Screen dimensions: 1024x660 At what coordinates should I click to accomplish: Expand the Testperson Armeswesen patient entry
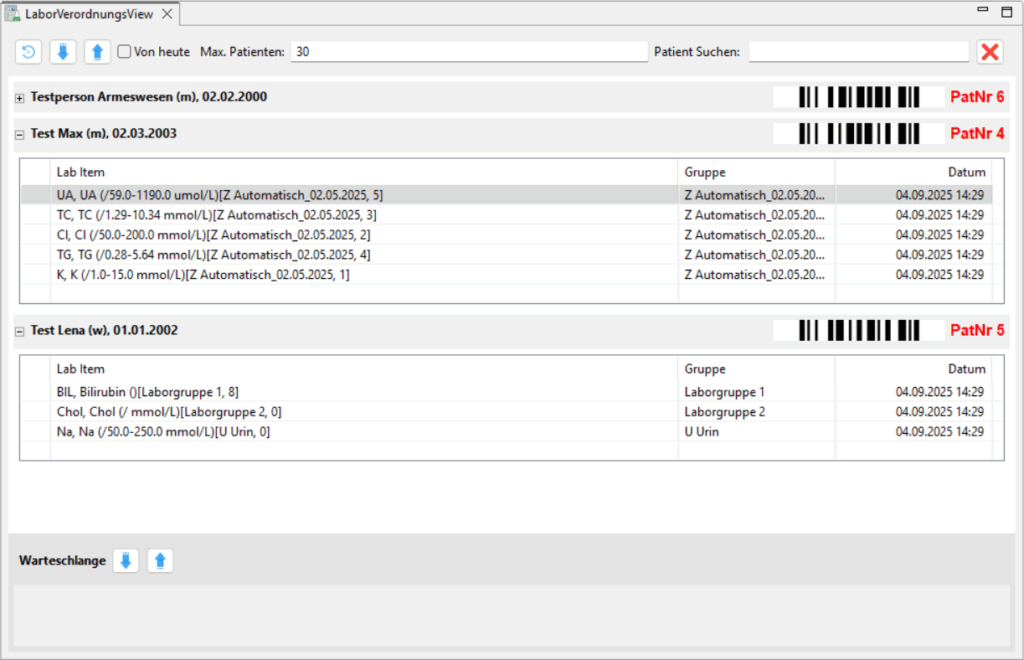tap(20, 98)
